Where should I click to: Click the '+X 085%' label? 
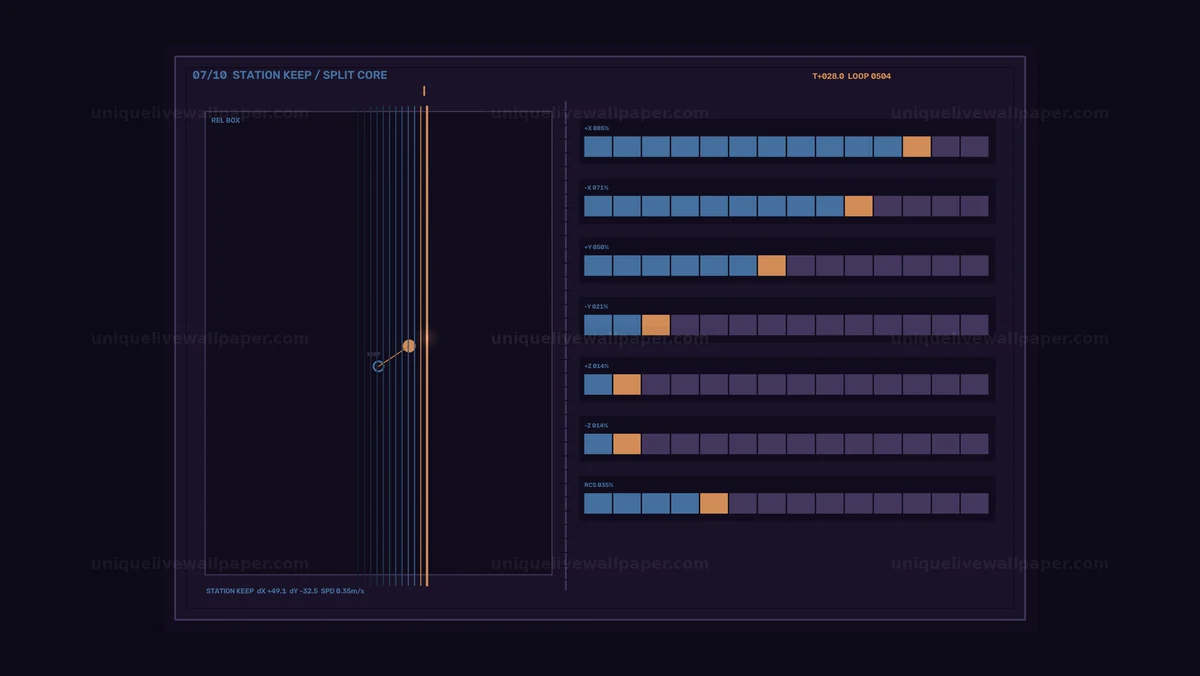(597, 128)
